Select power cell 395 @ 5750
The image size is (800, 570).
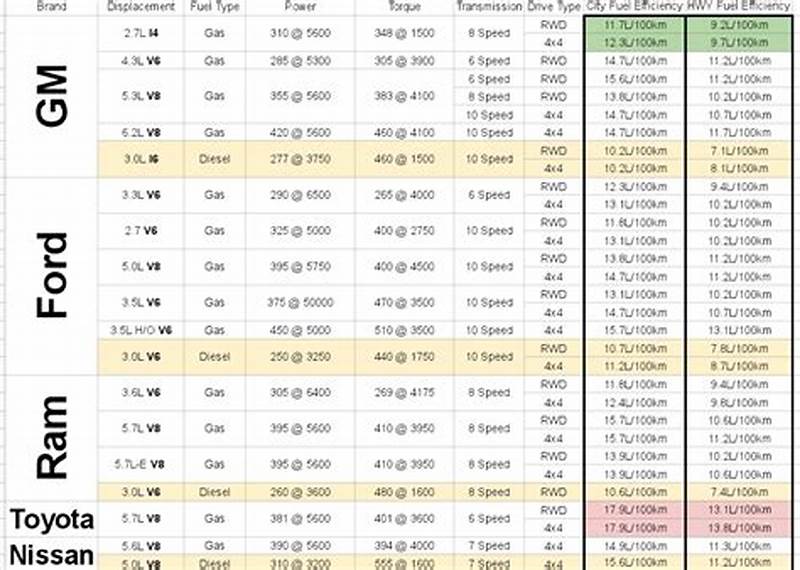click(x=301, y=267)
